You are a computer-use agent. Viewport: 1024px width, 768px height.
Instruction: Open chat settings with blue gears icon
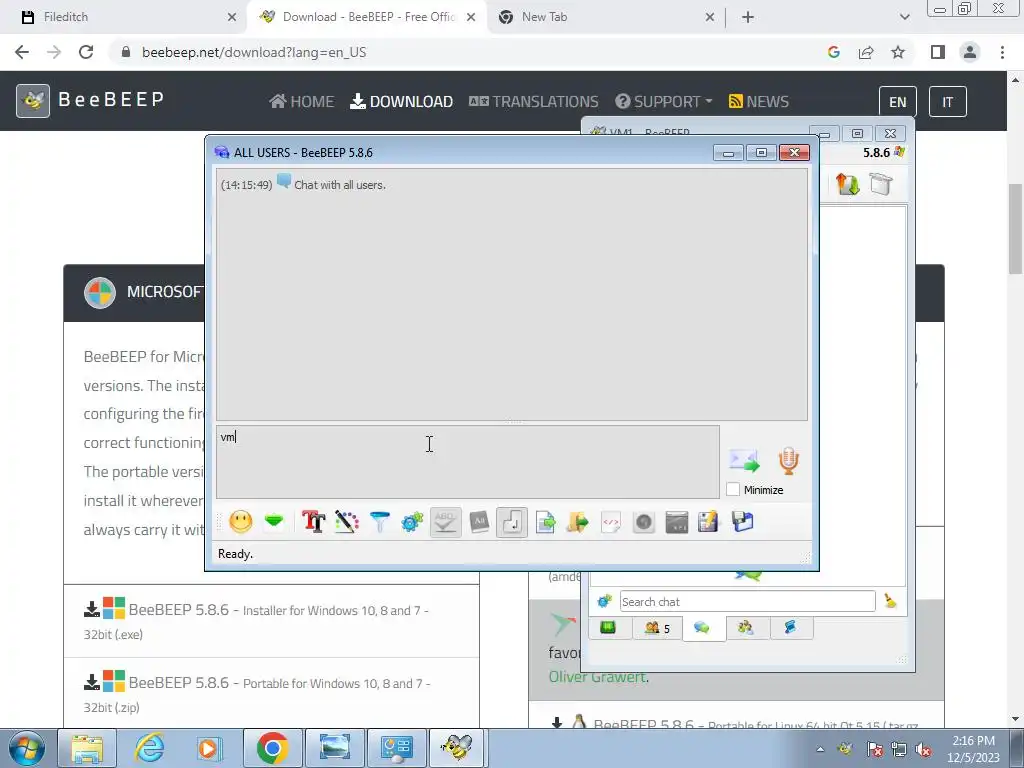point(412,522)
